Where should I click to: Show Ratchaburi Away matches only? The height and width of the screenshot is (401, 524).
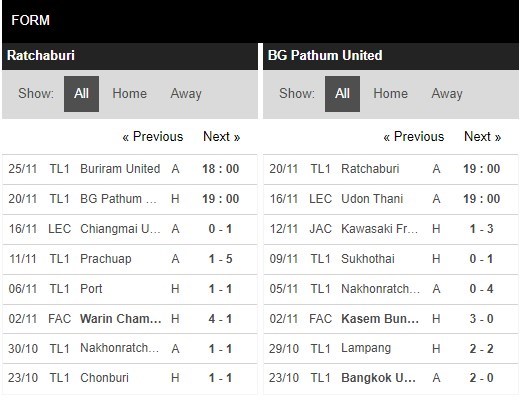tap(186, 94)
